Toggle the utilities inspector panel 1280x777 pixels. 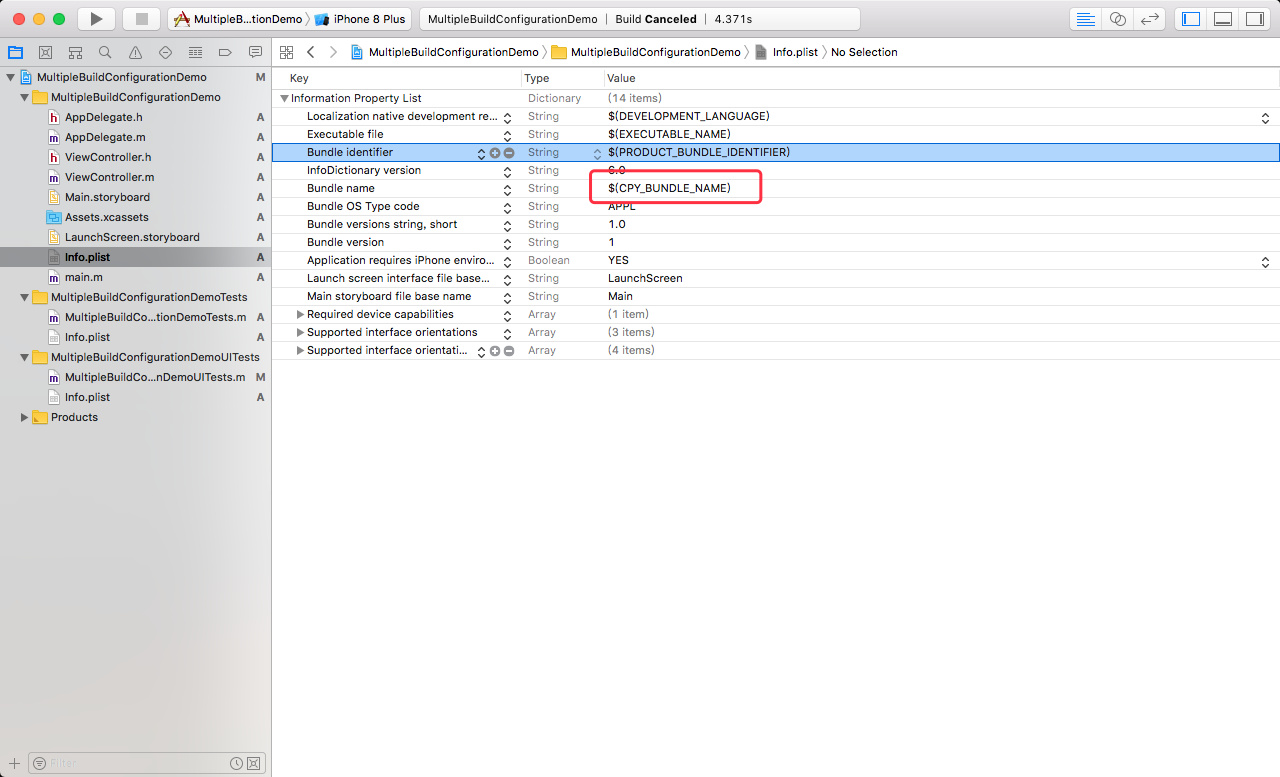[1254, 19]
